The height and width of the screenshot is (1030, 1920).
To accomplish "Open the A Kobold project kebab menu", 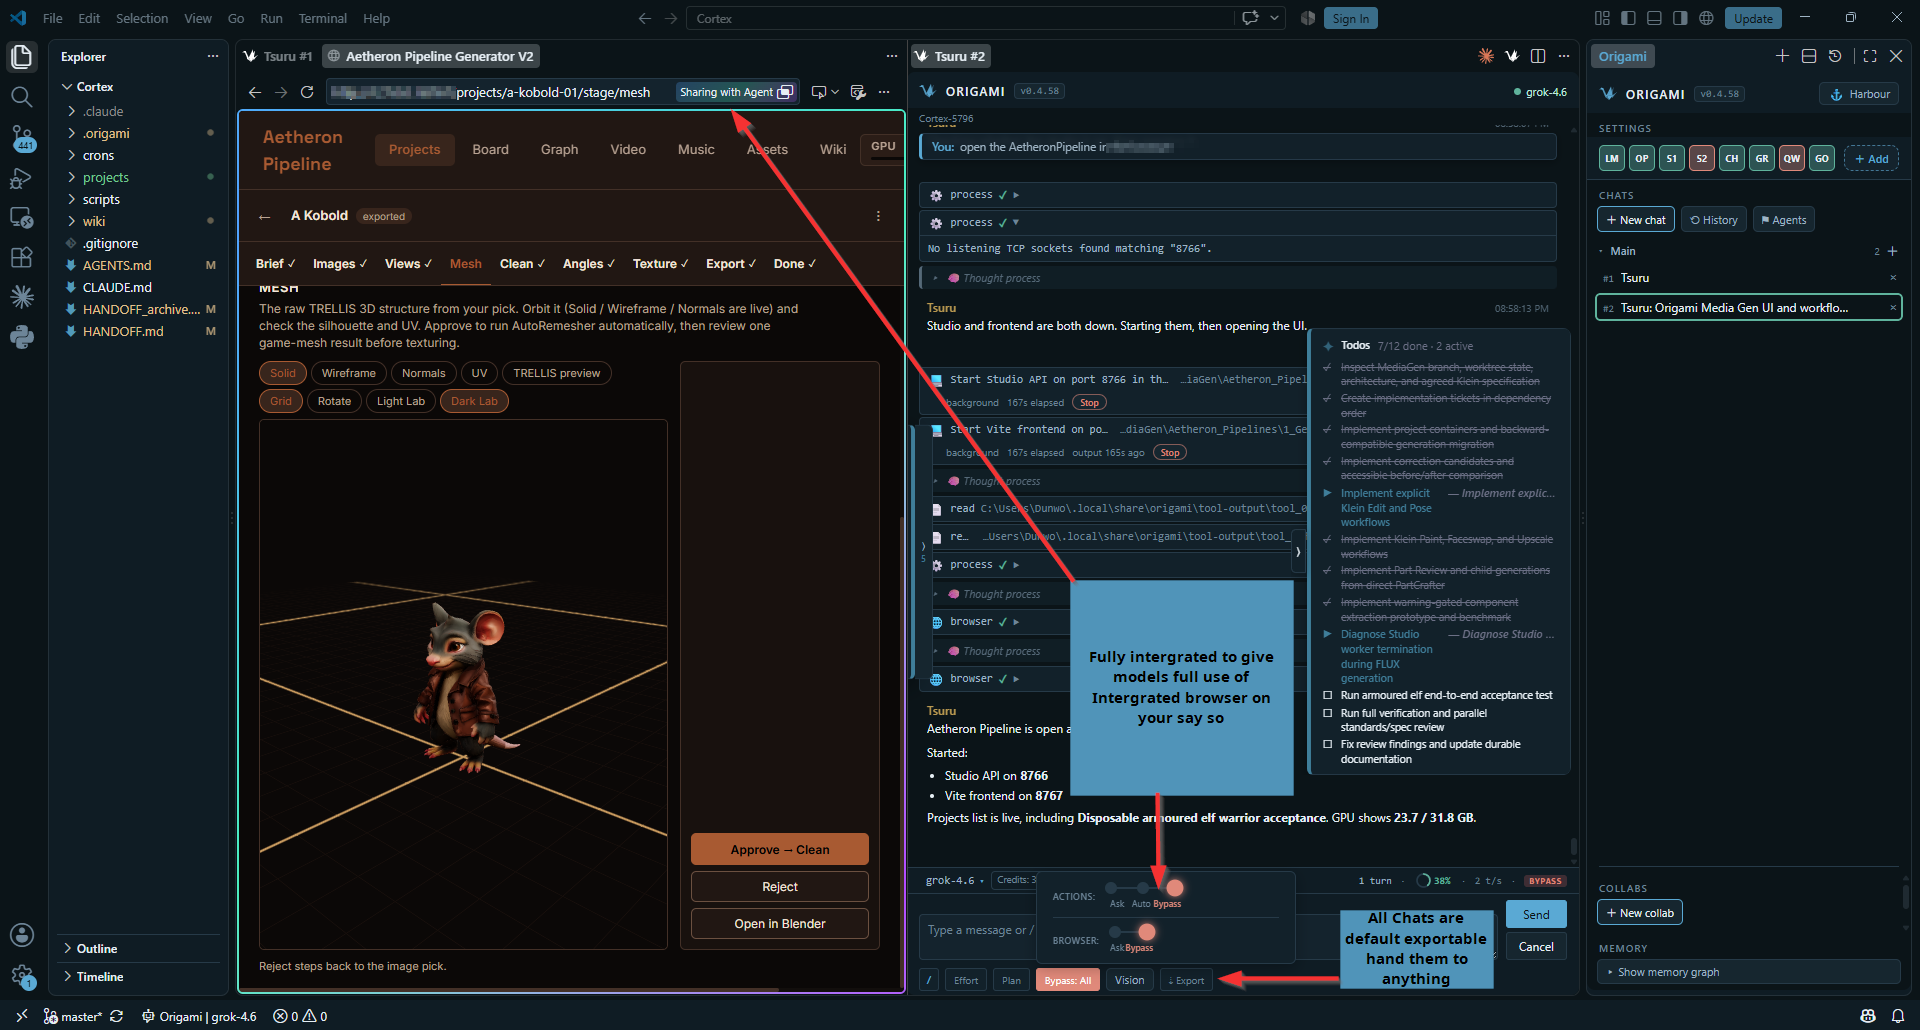I will (x=878, y=216).
